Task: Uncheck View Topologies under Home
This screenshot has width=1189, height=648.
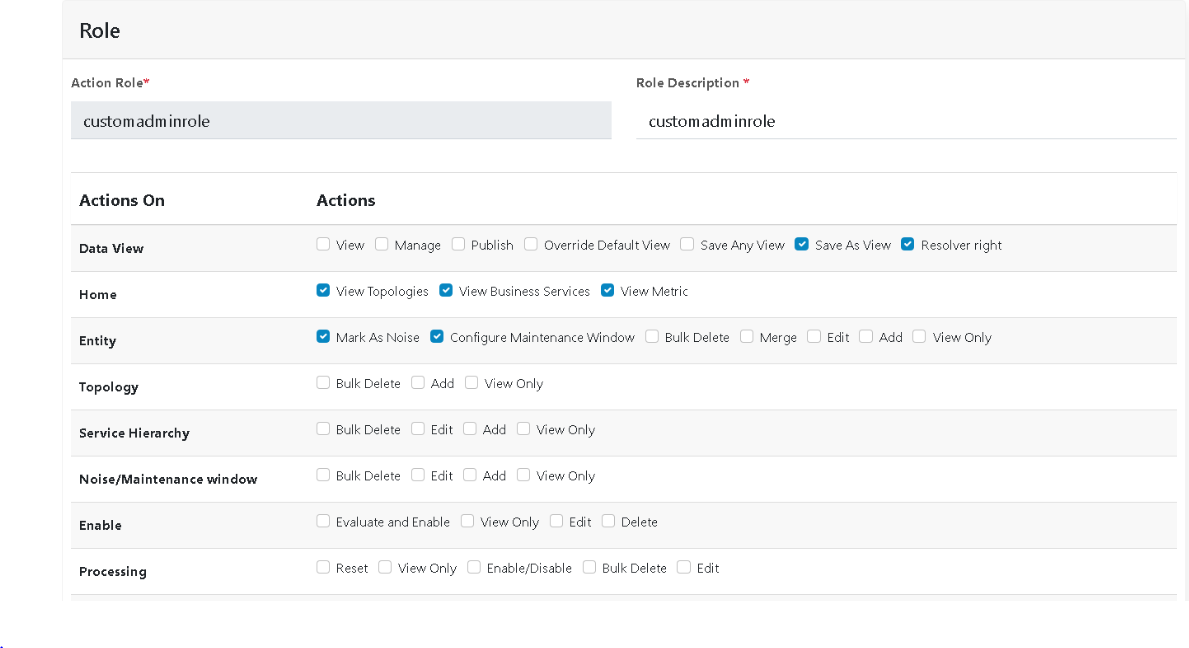Action: [x=323, y=291]
